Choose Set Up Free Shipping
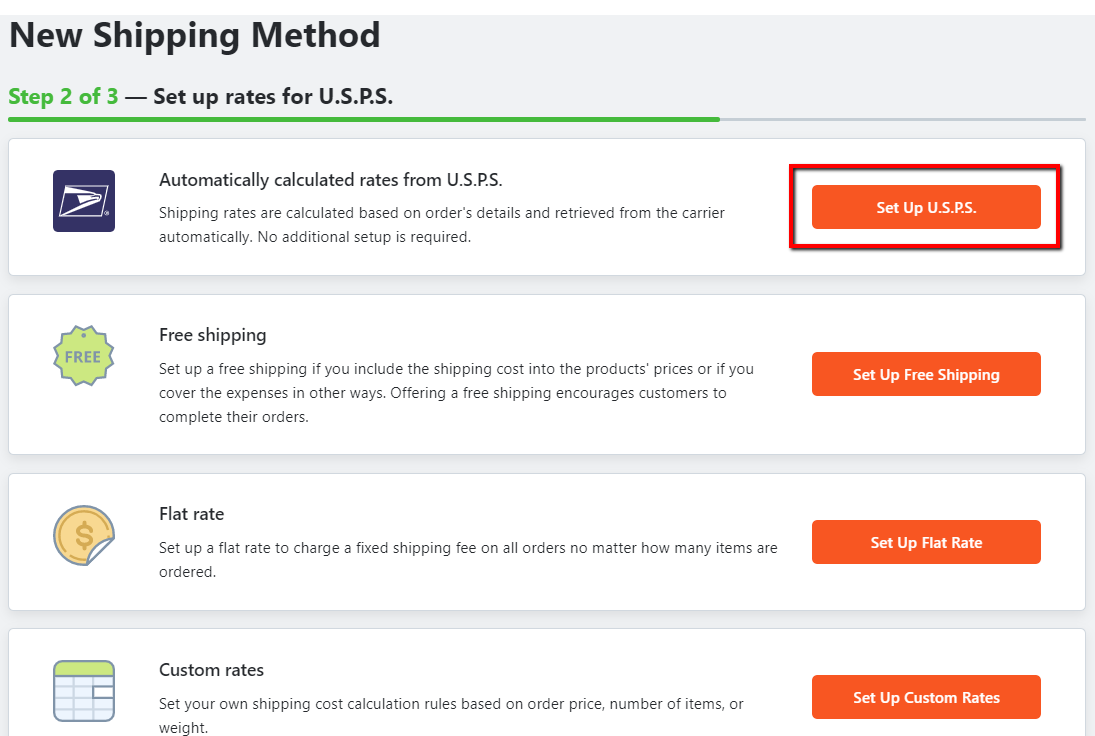The image size is (1095, 736). coord(926,374)
